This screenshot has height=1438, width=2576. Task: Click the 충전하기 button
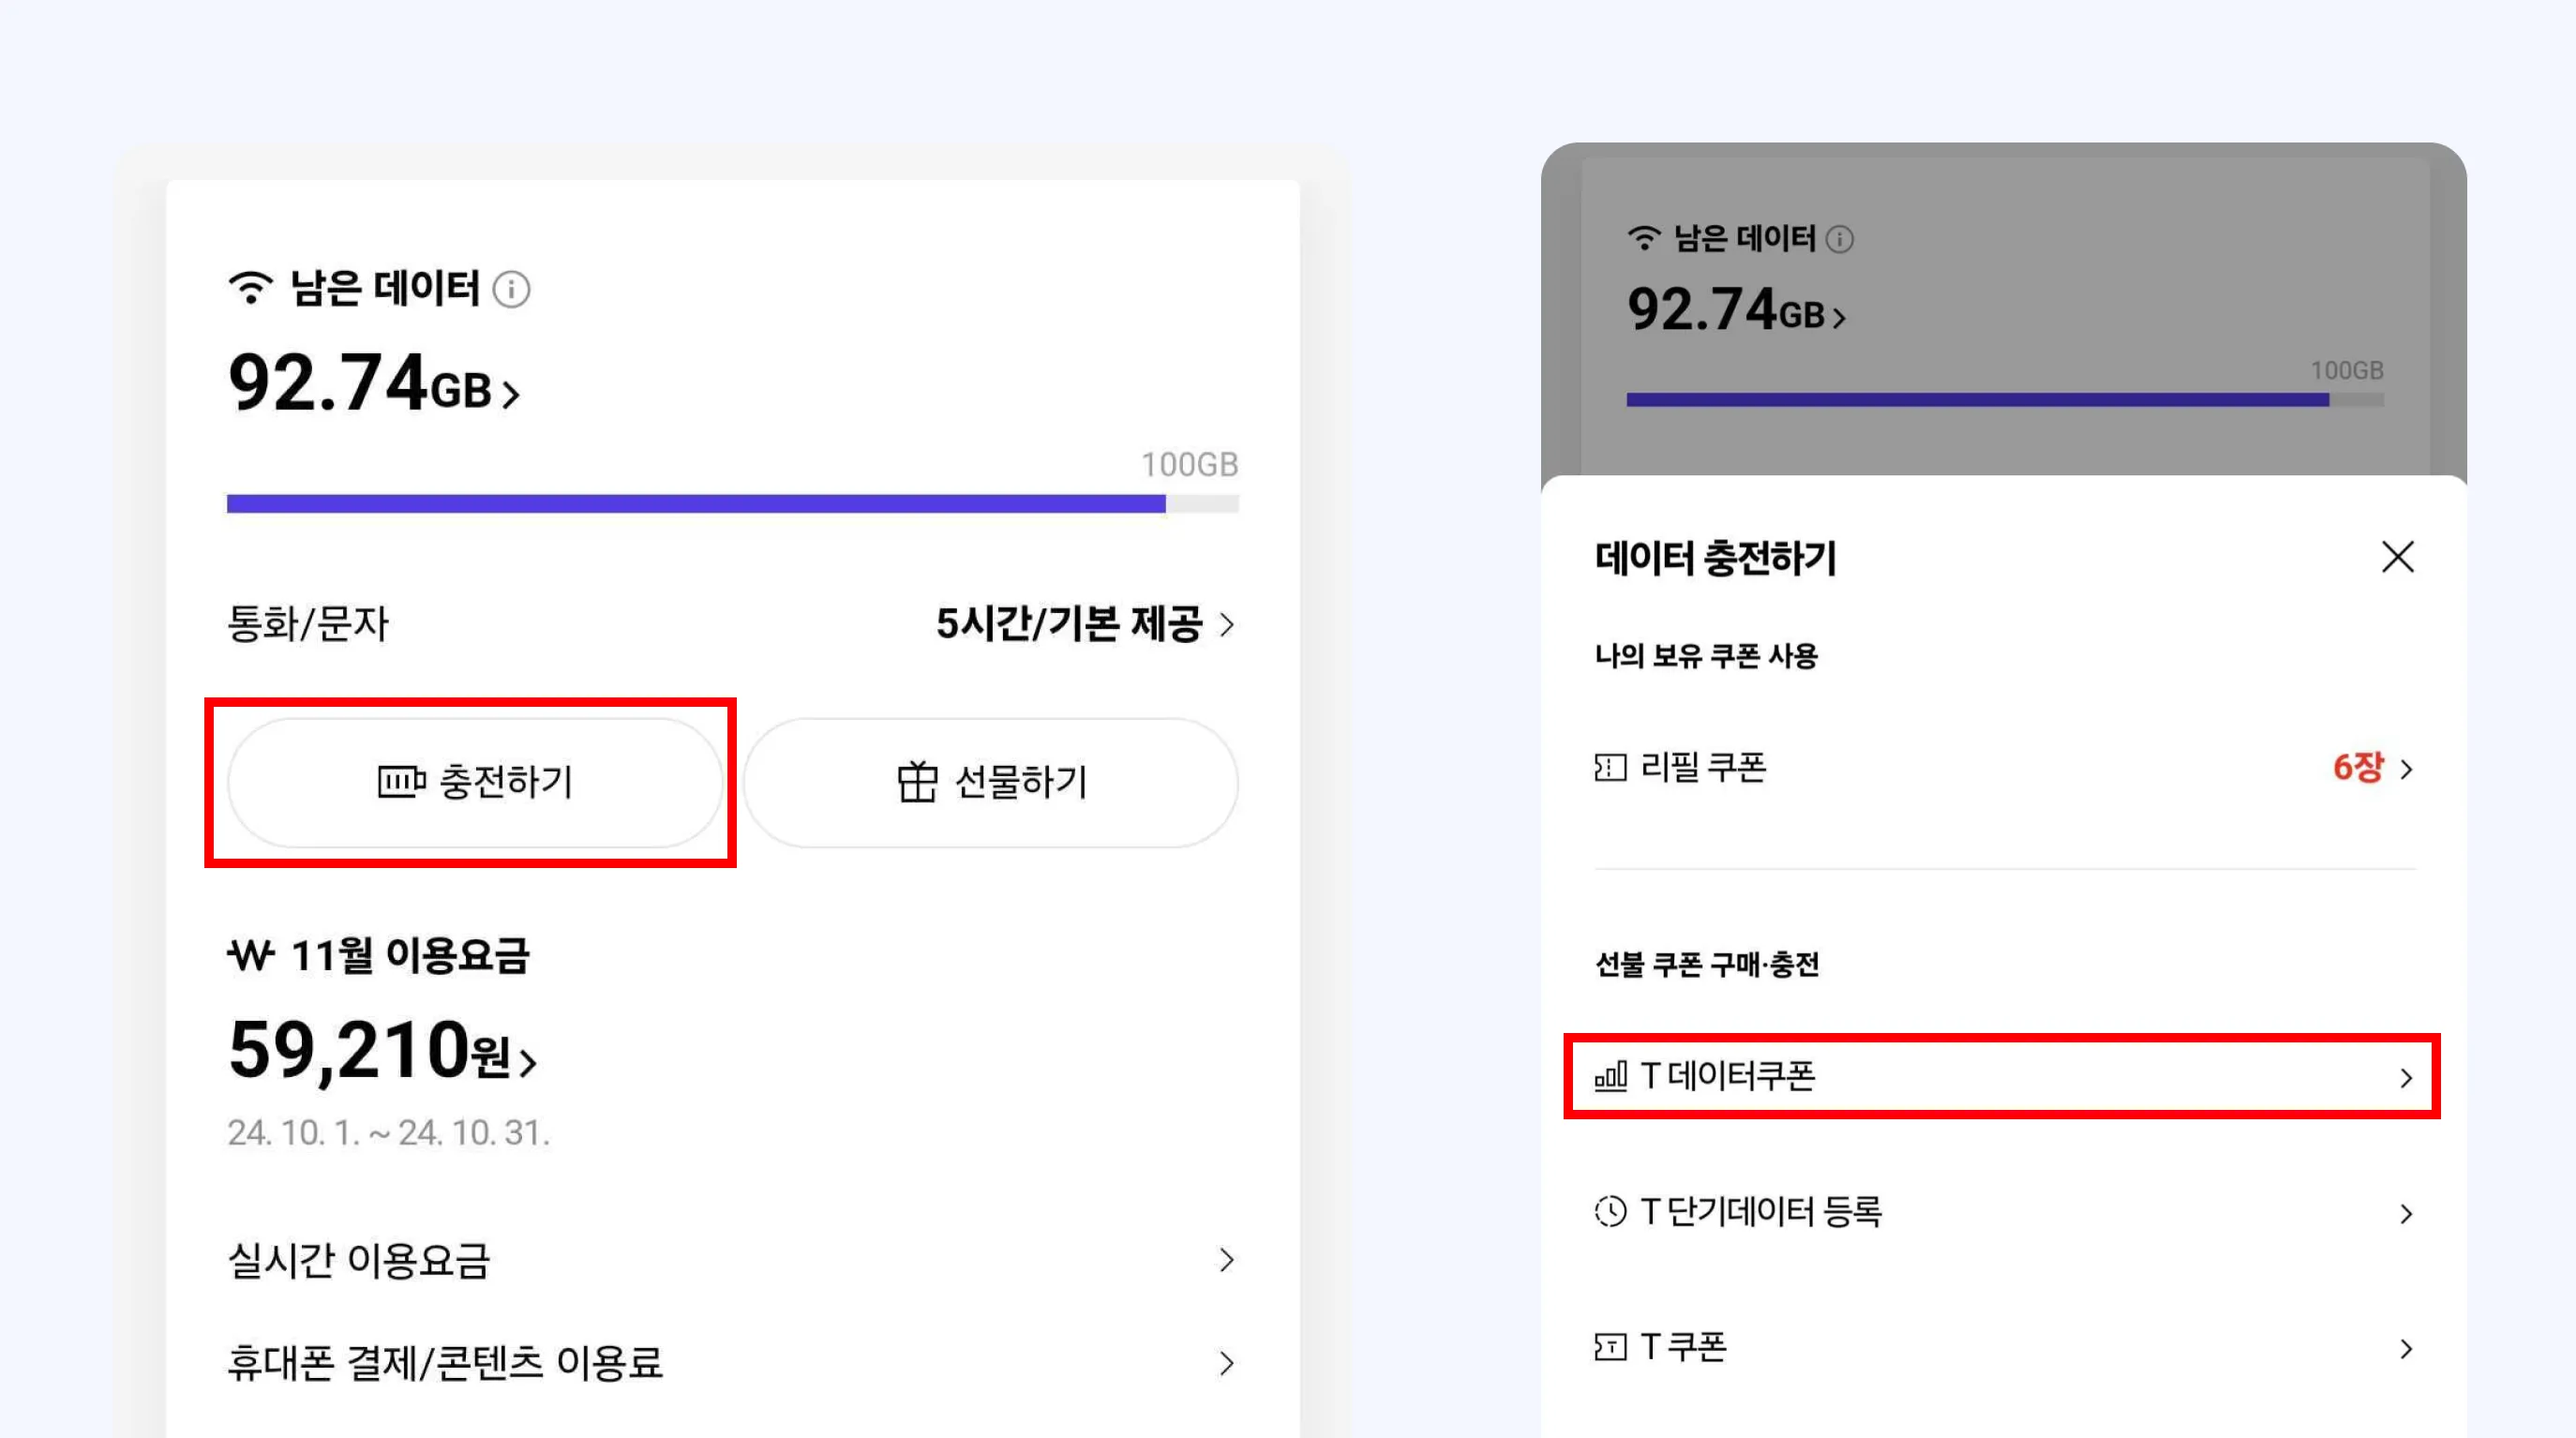474,783
